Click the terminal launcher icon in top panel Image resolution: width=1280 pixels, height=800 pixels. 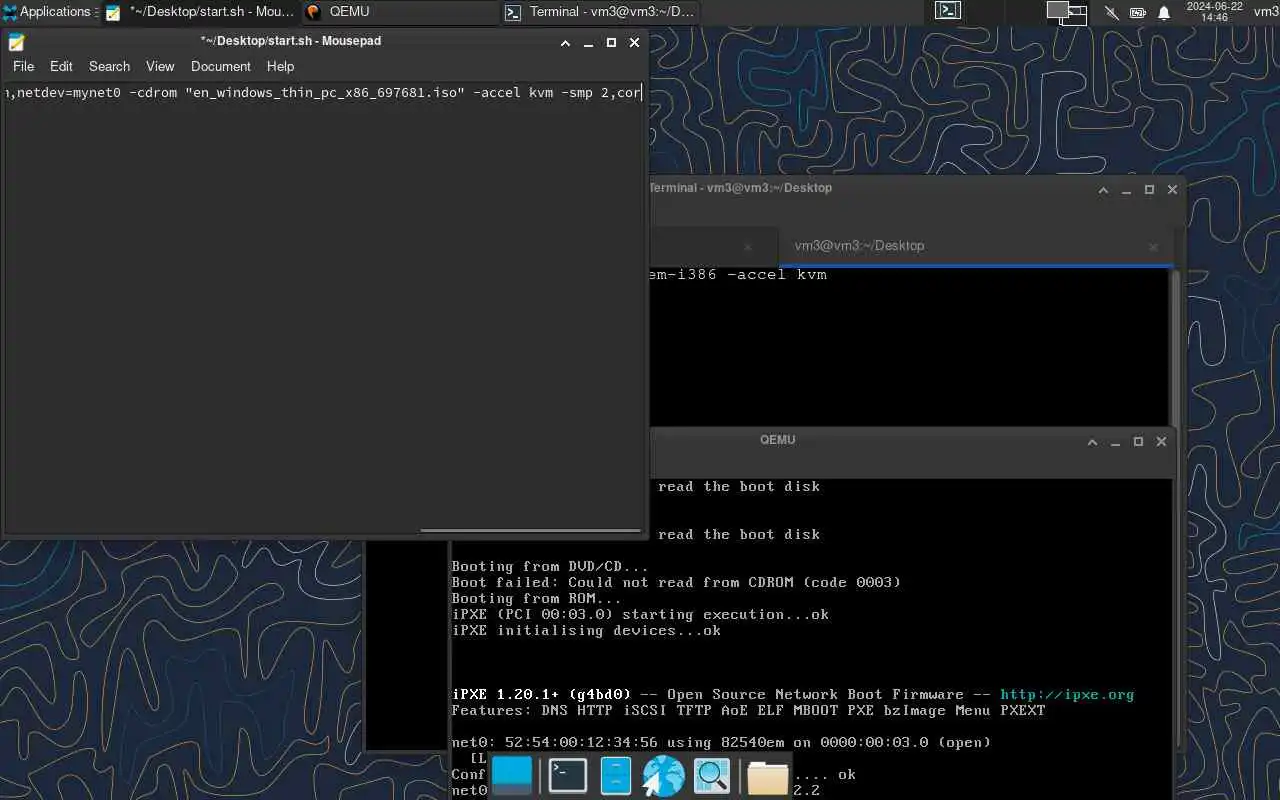click(947, 11)
